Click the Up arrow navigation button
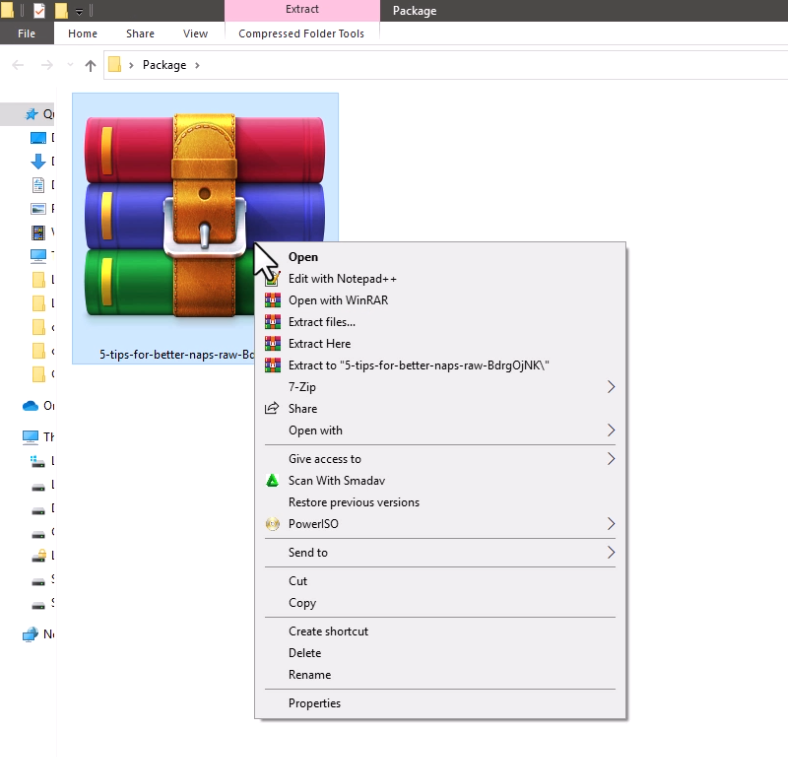The image size is (788, 757). coord(91,65)
